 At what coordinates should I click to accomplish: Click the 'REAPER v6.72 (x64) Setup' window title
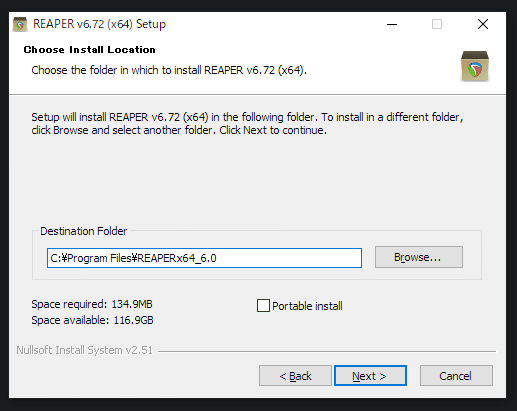(99, 24)
